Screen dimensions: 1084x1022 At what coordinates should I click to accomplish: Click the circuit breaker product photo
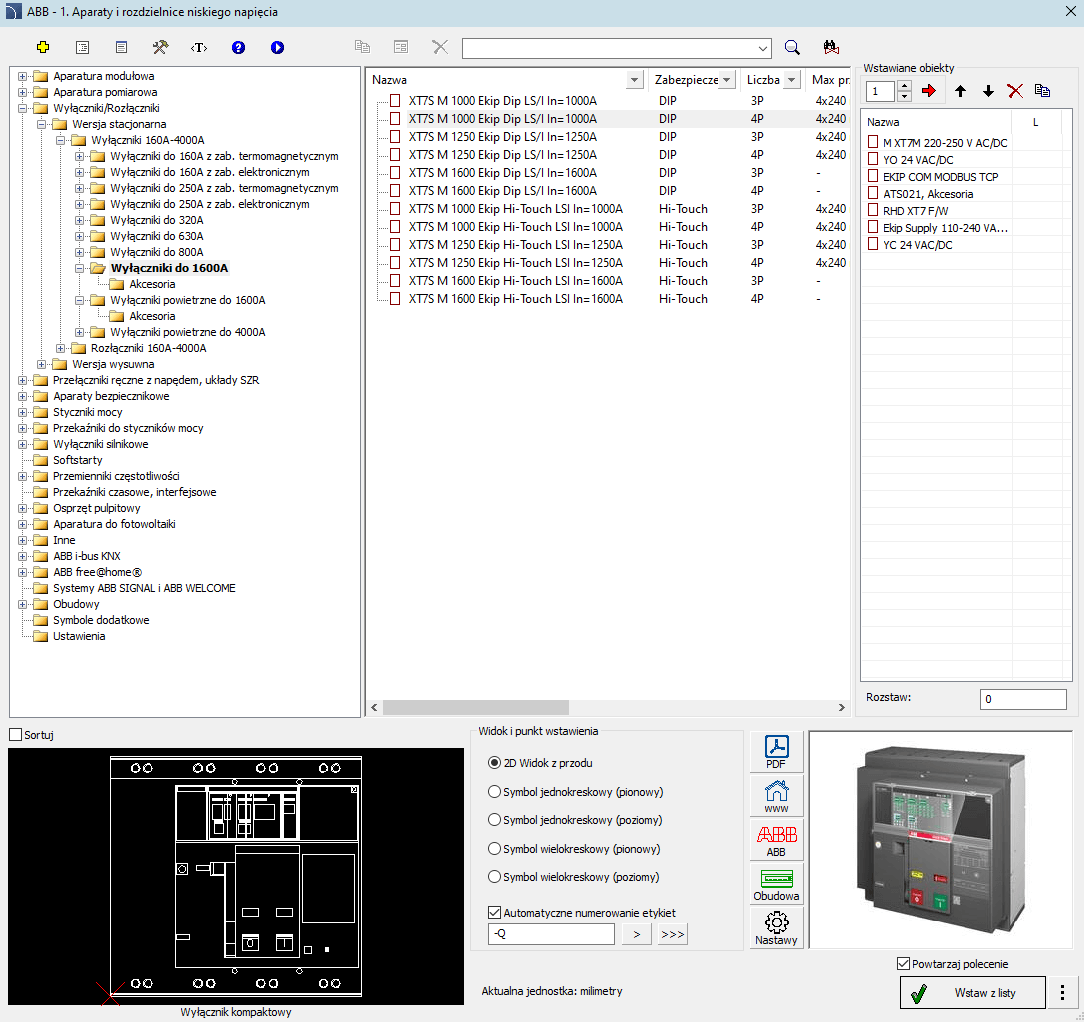[x=941, y=839]
